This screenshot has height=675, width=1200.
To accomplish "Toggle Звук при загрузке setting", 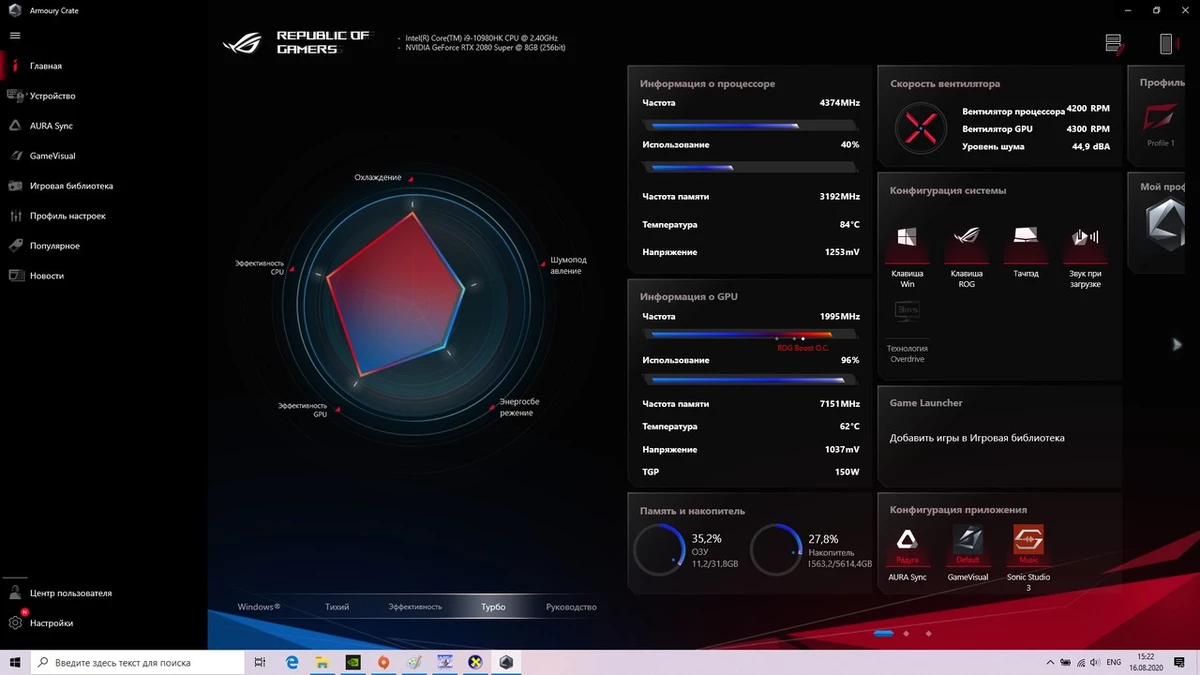I will (1085, 237).
